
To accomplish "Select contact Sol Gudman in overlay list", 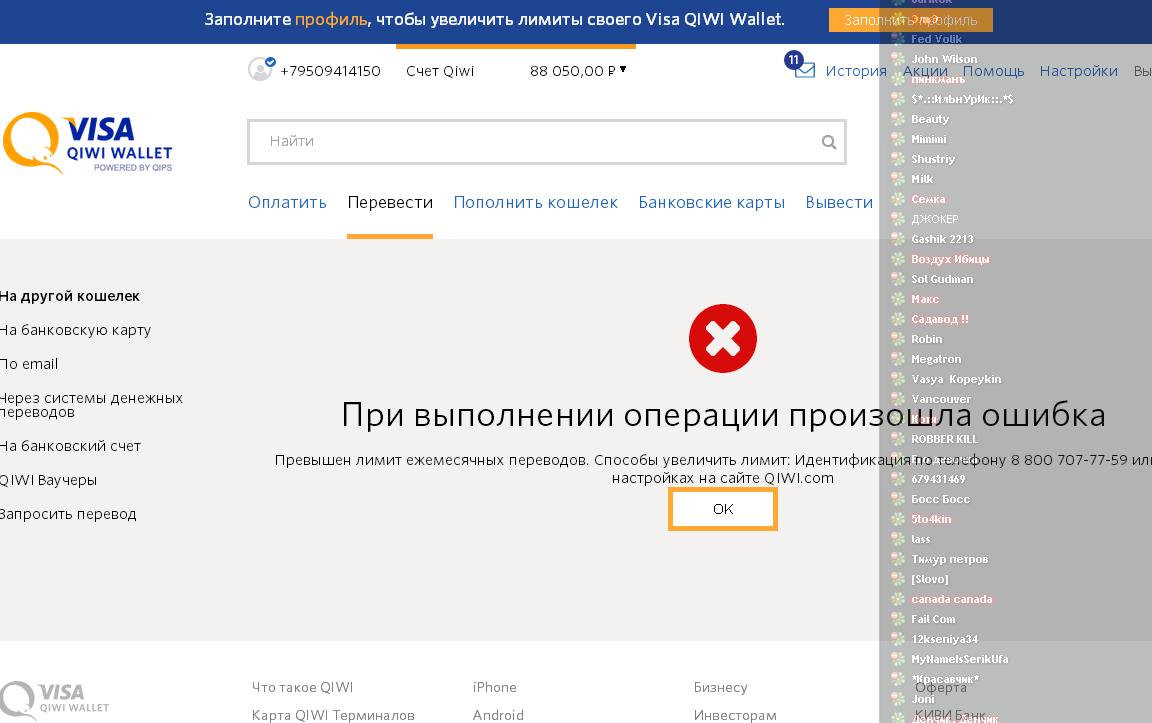I will [x=942, y=279].
